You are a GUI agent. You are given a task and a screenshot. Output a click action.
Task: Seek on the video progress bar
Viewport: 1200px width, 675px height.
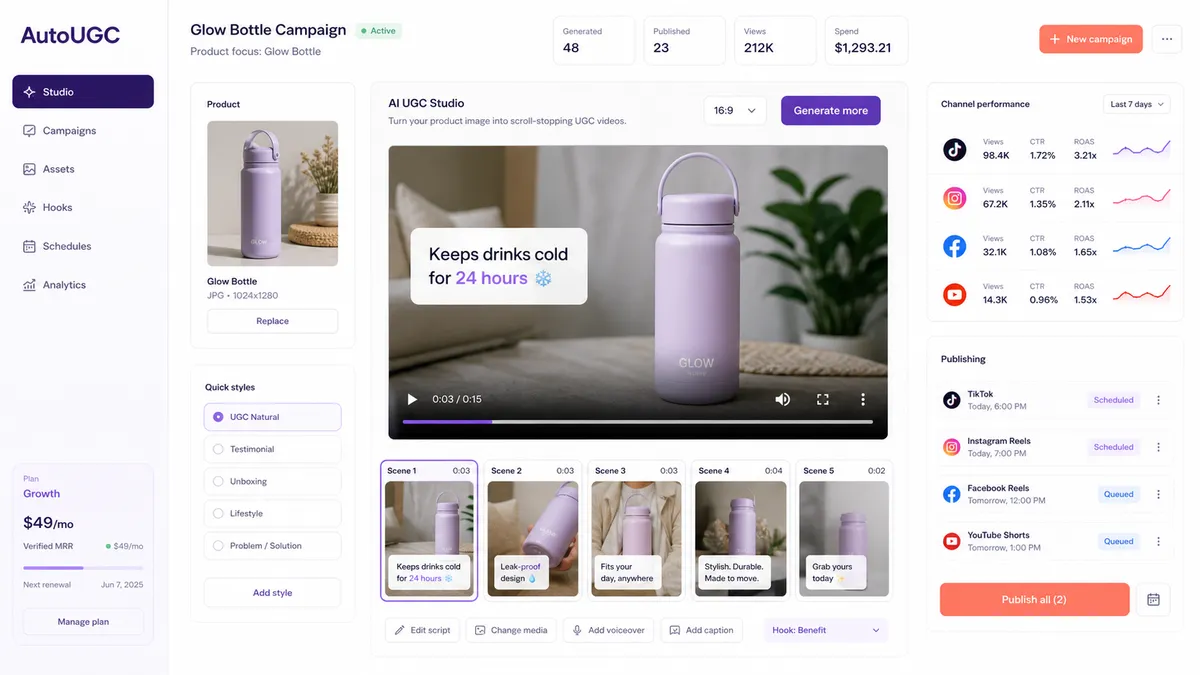pos(638,422)
